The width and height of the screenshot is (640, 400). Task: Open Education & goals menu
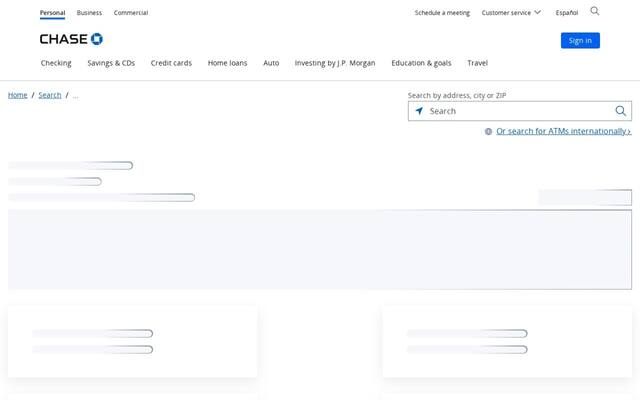(421, 63)
